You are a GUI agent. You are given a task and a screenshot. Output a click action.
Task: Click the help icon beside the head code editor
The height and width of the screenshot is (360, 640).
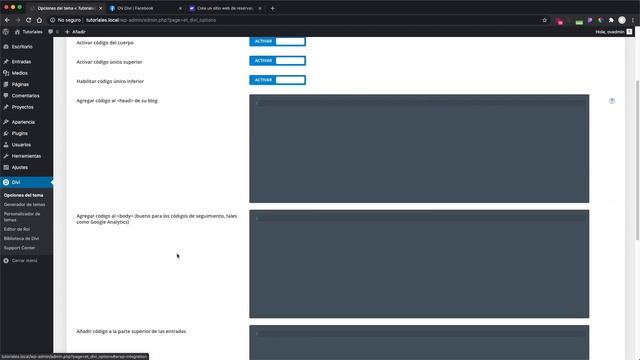coord(611,101)
